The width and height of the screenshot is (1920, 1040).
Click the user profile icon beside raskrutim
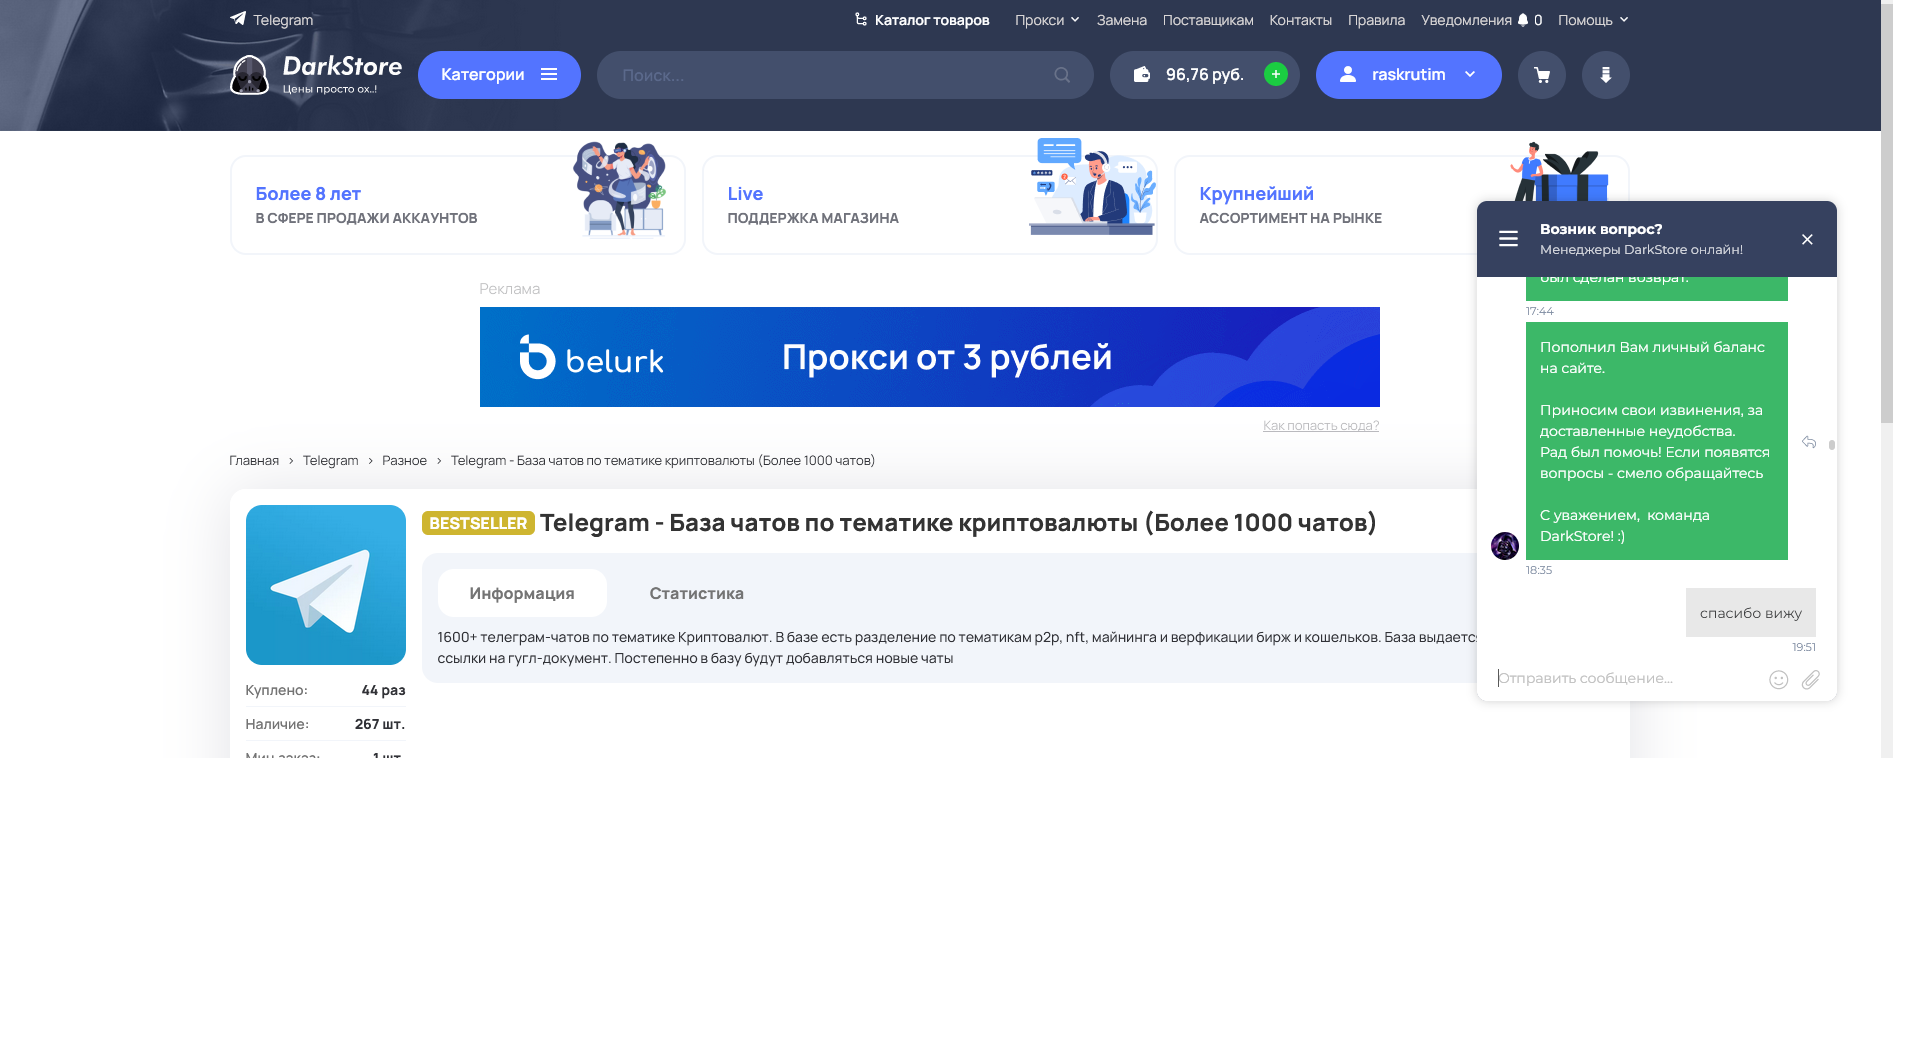coord(1348,74)
